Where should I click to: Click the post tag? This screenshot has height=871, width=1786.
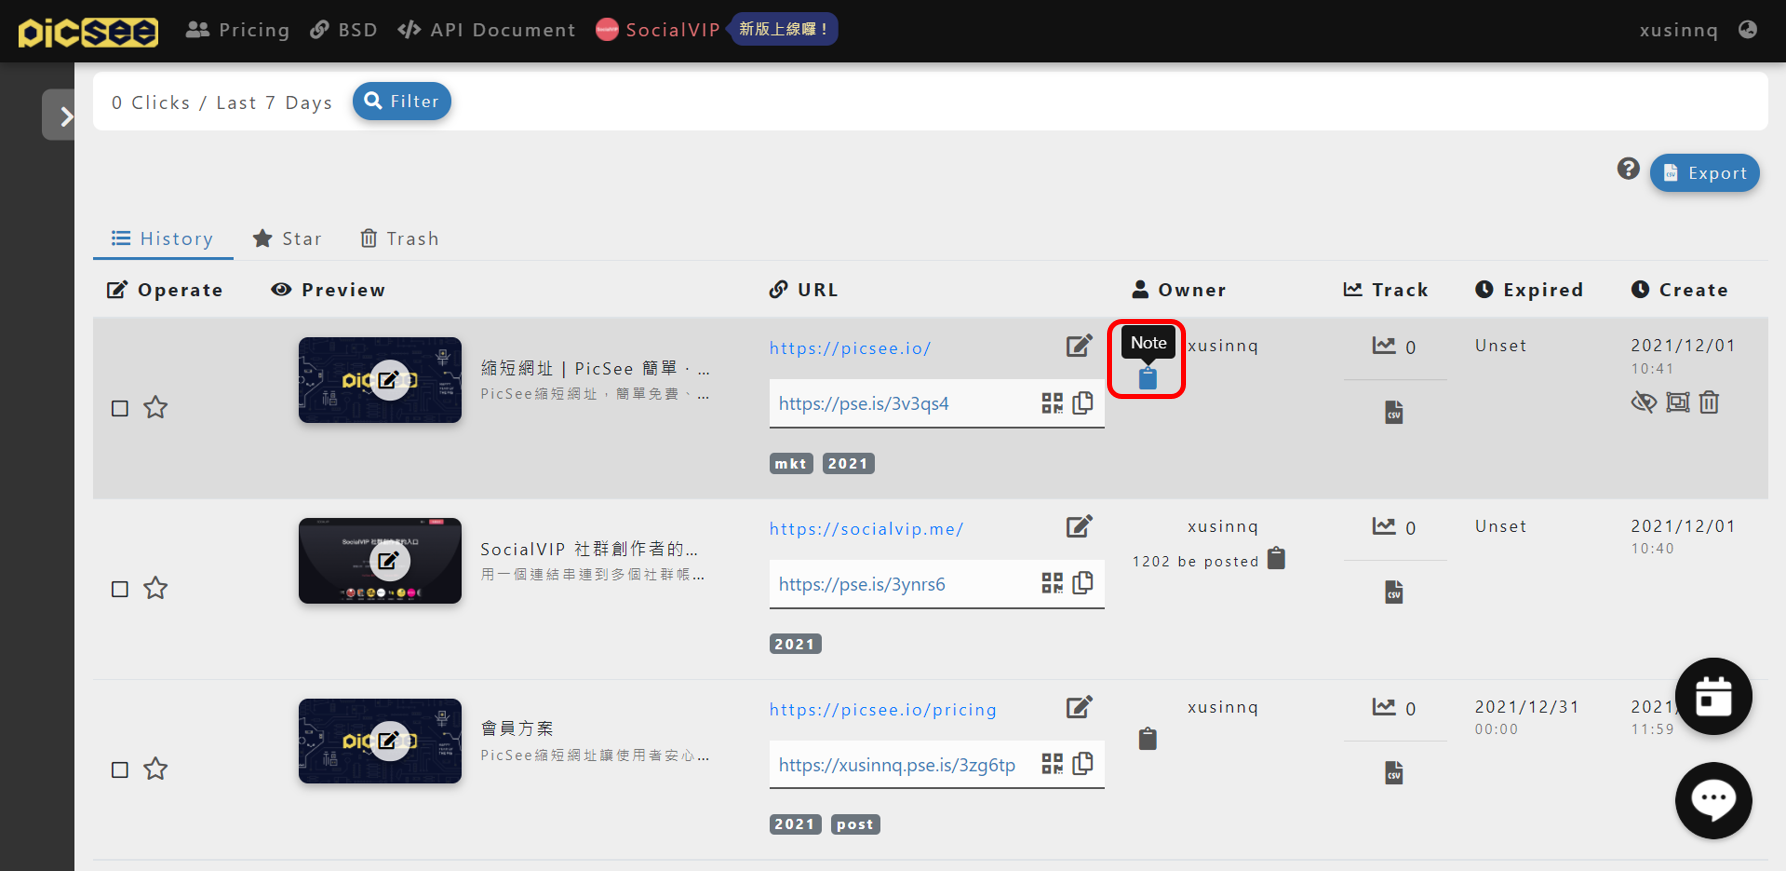[x=855, y=825]
